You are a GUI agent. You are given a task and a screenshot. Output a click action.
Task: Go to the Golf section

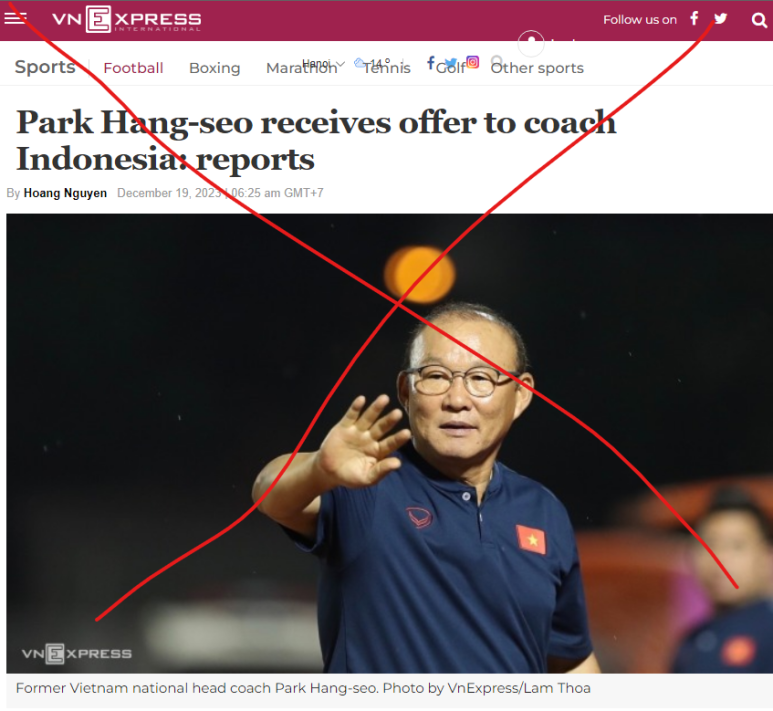point(451,68)
